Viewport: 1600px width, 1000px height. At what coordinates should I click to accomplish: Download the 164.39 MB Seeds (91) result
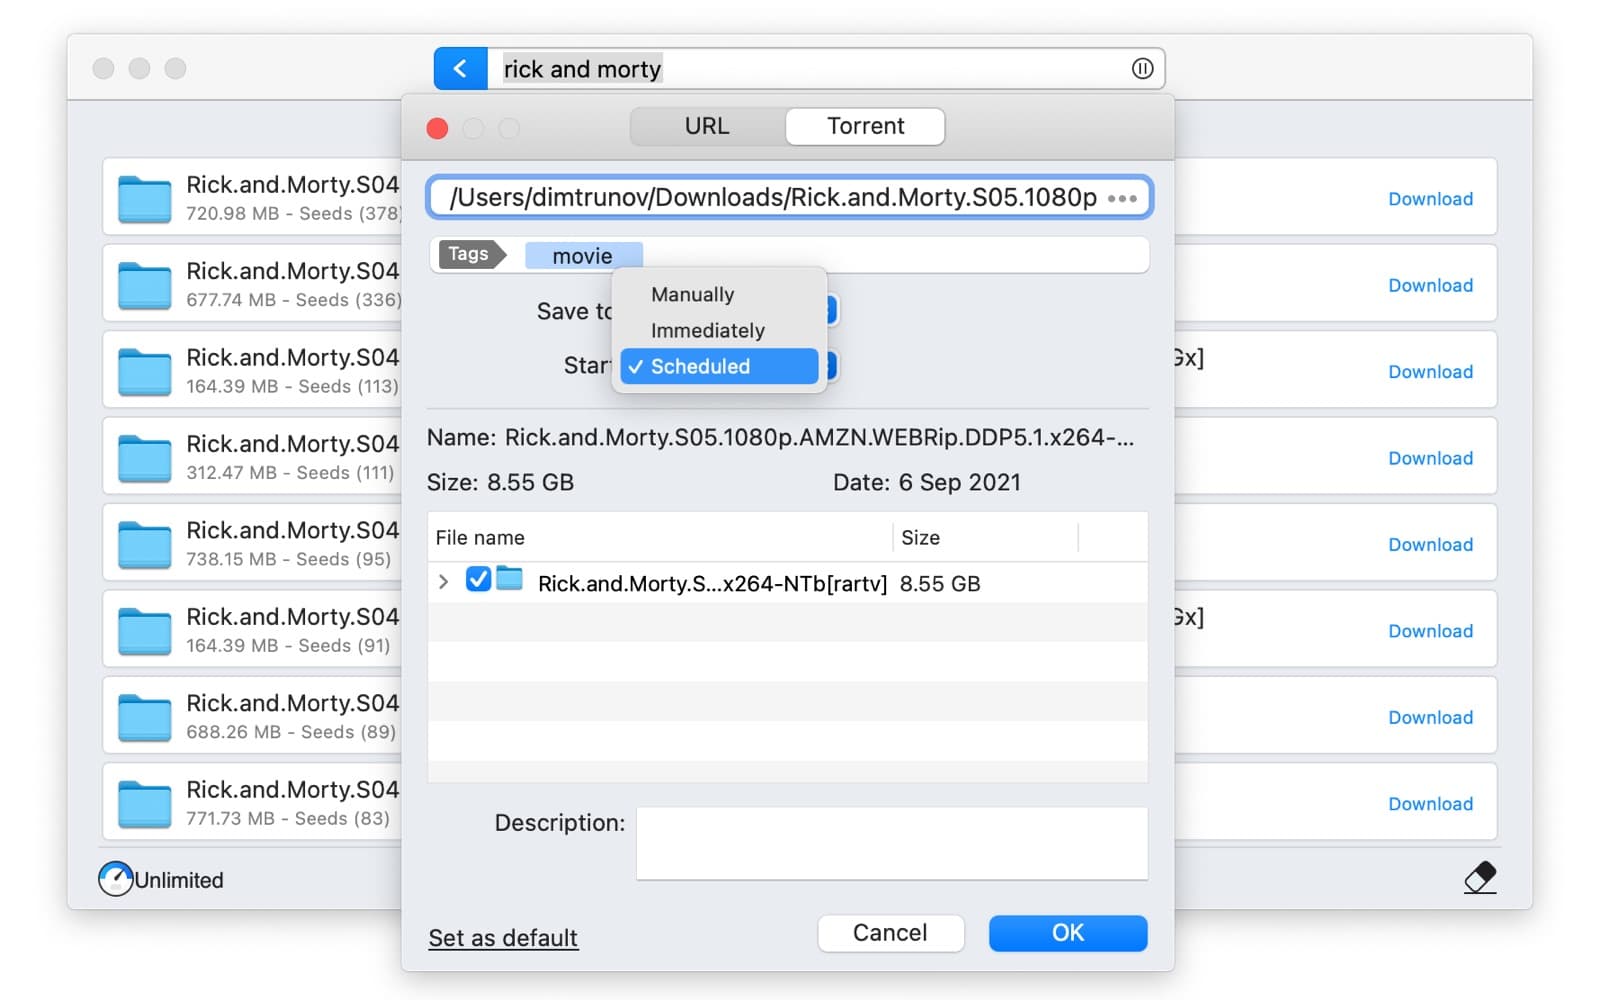click(1430, 631)
